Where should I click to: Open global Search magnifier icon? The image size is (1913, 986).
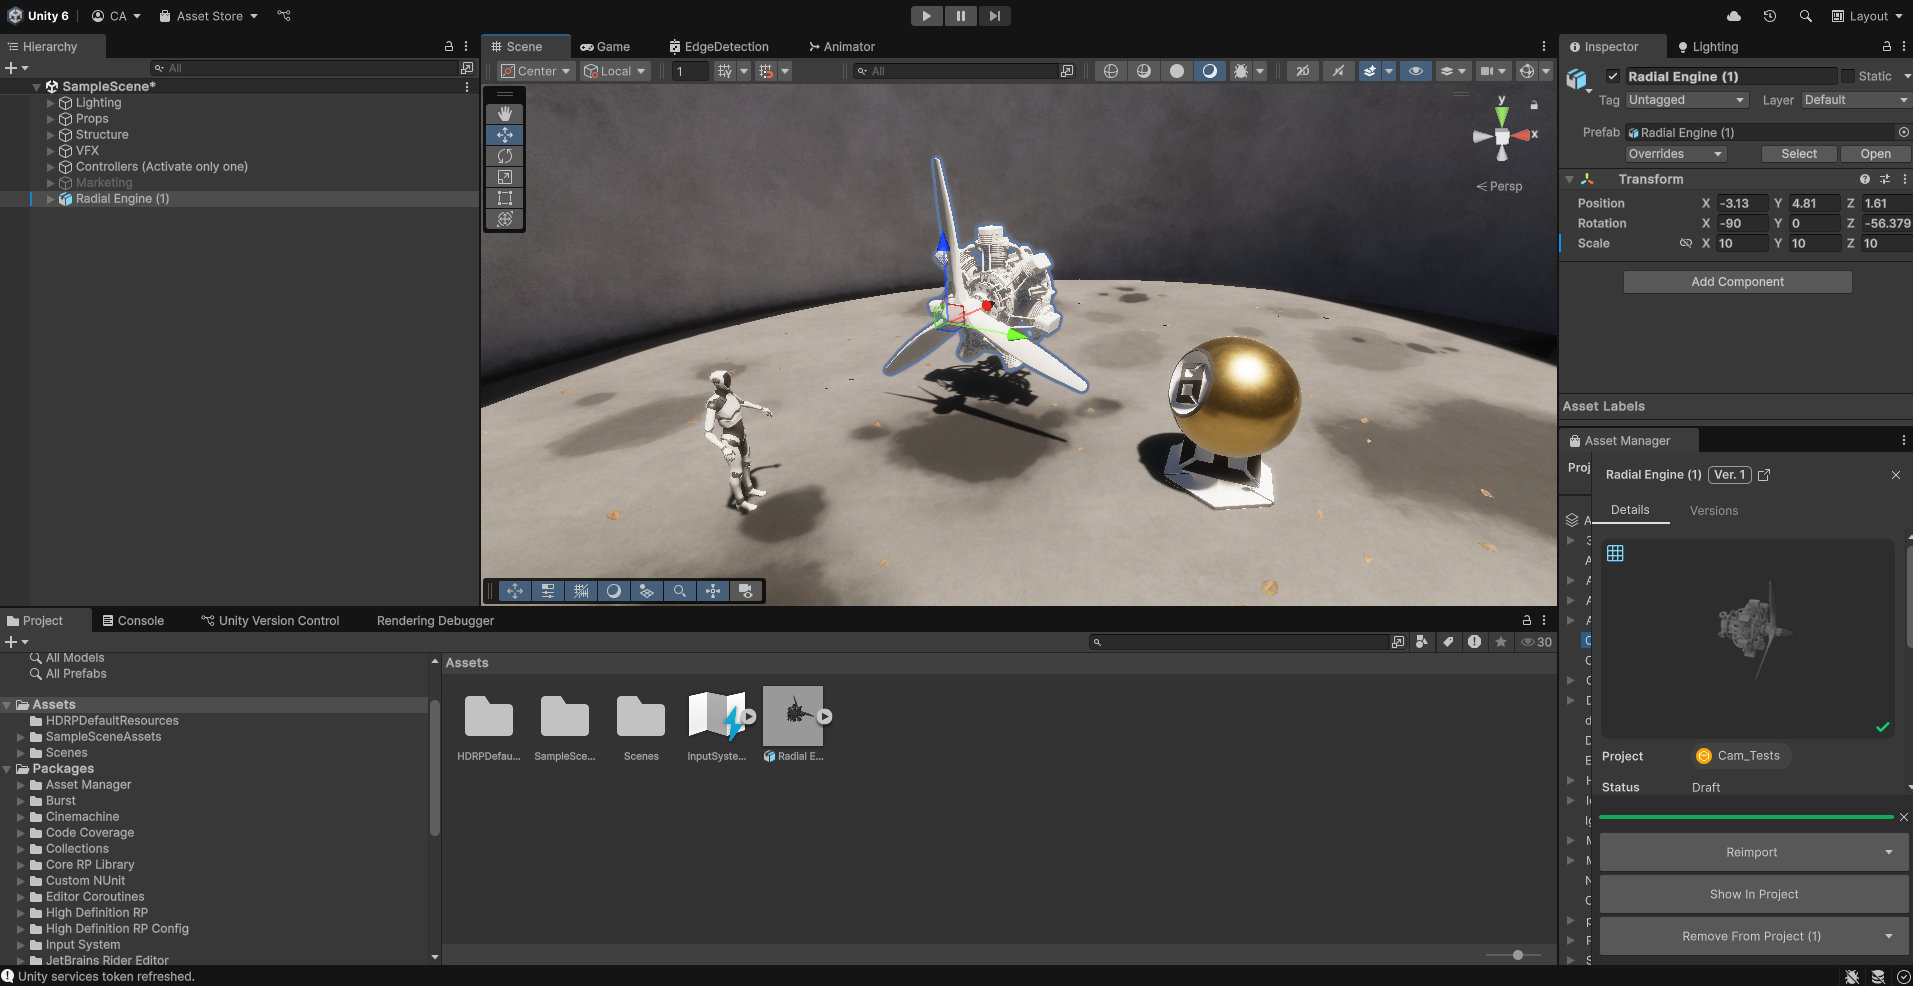tap(1805, 16)
